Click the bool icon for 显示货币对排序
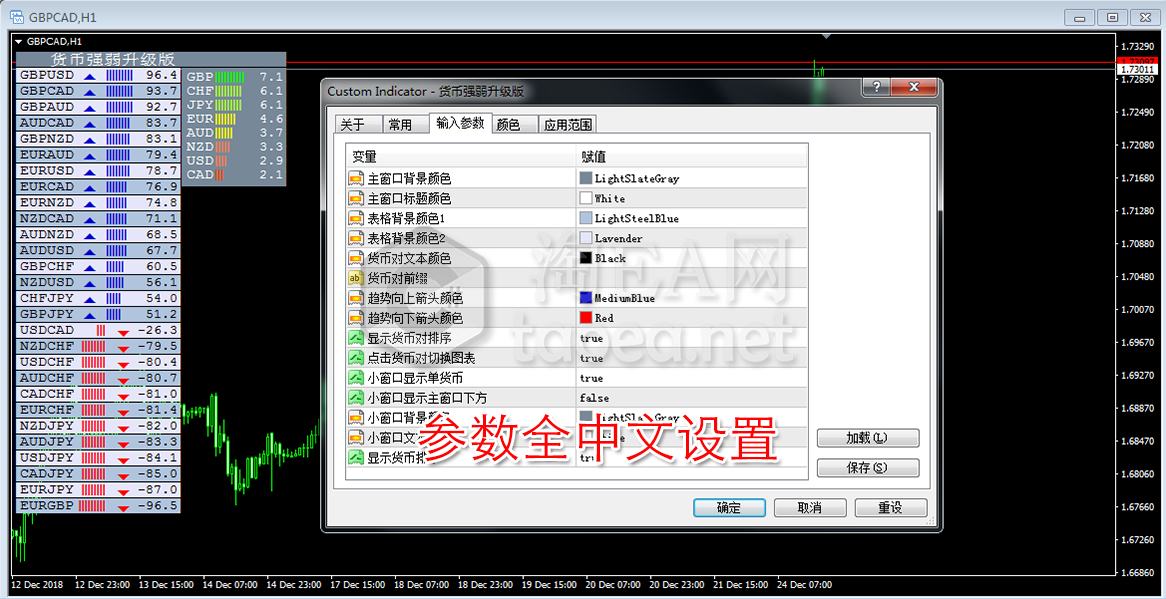This screenshot has height=599, width=1166. pyautogui.click(x=355, y=338)
